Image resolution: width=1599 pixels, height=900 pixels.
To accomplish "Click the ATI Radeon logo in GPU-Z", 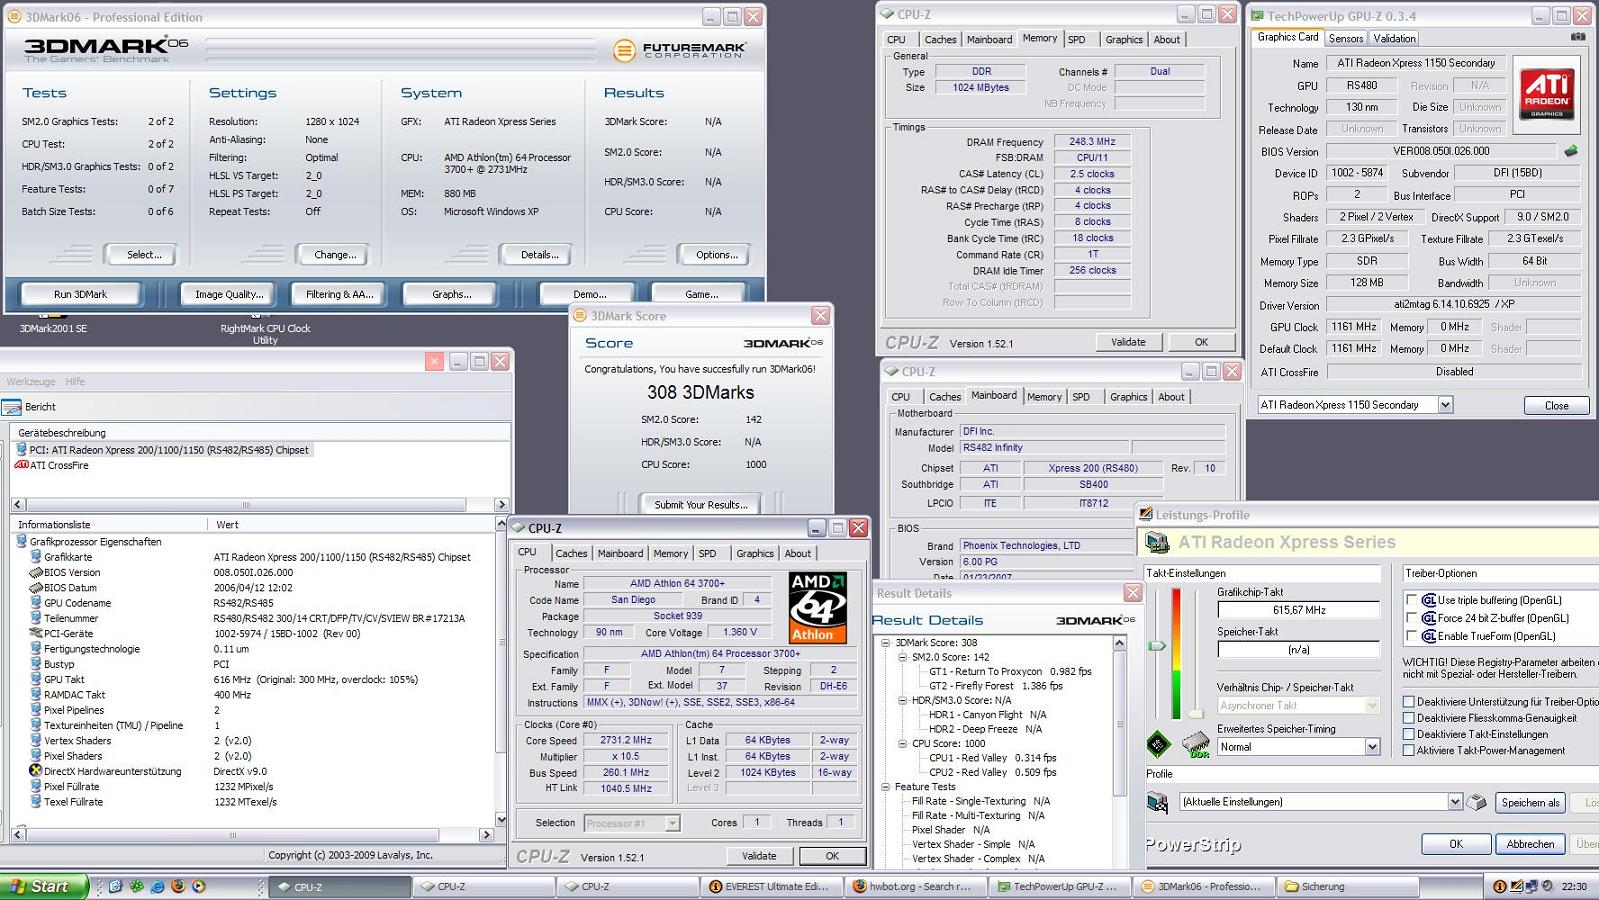I will pos(1547,93).
